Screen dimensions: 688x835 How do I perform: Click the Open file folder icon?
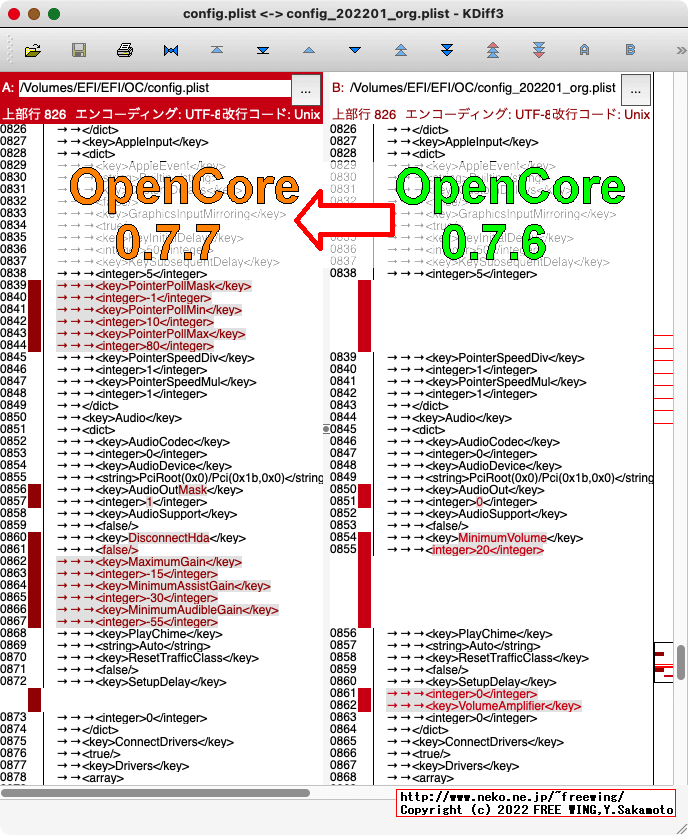point(33,51)
